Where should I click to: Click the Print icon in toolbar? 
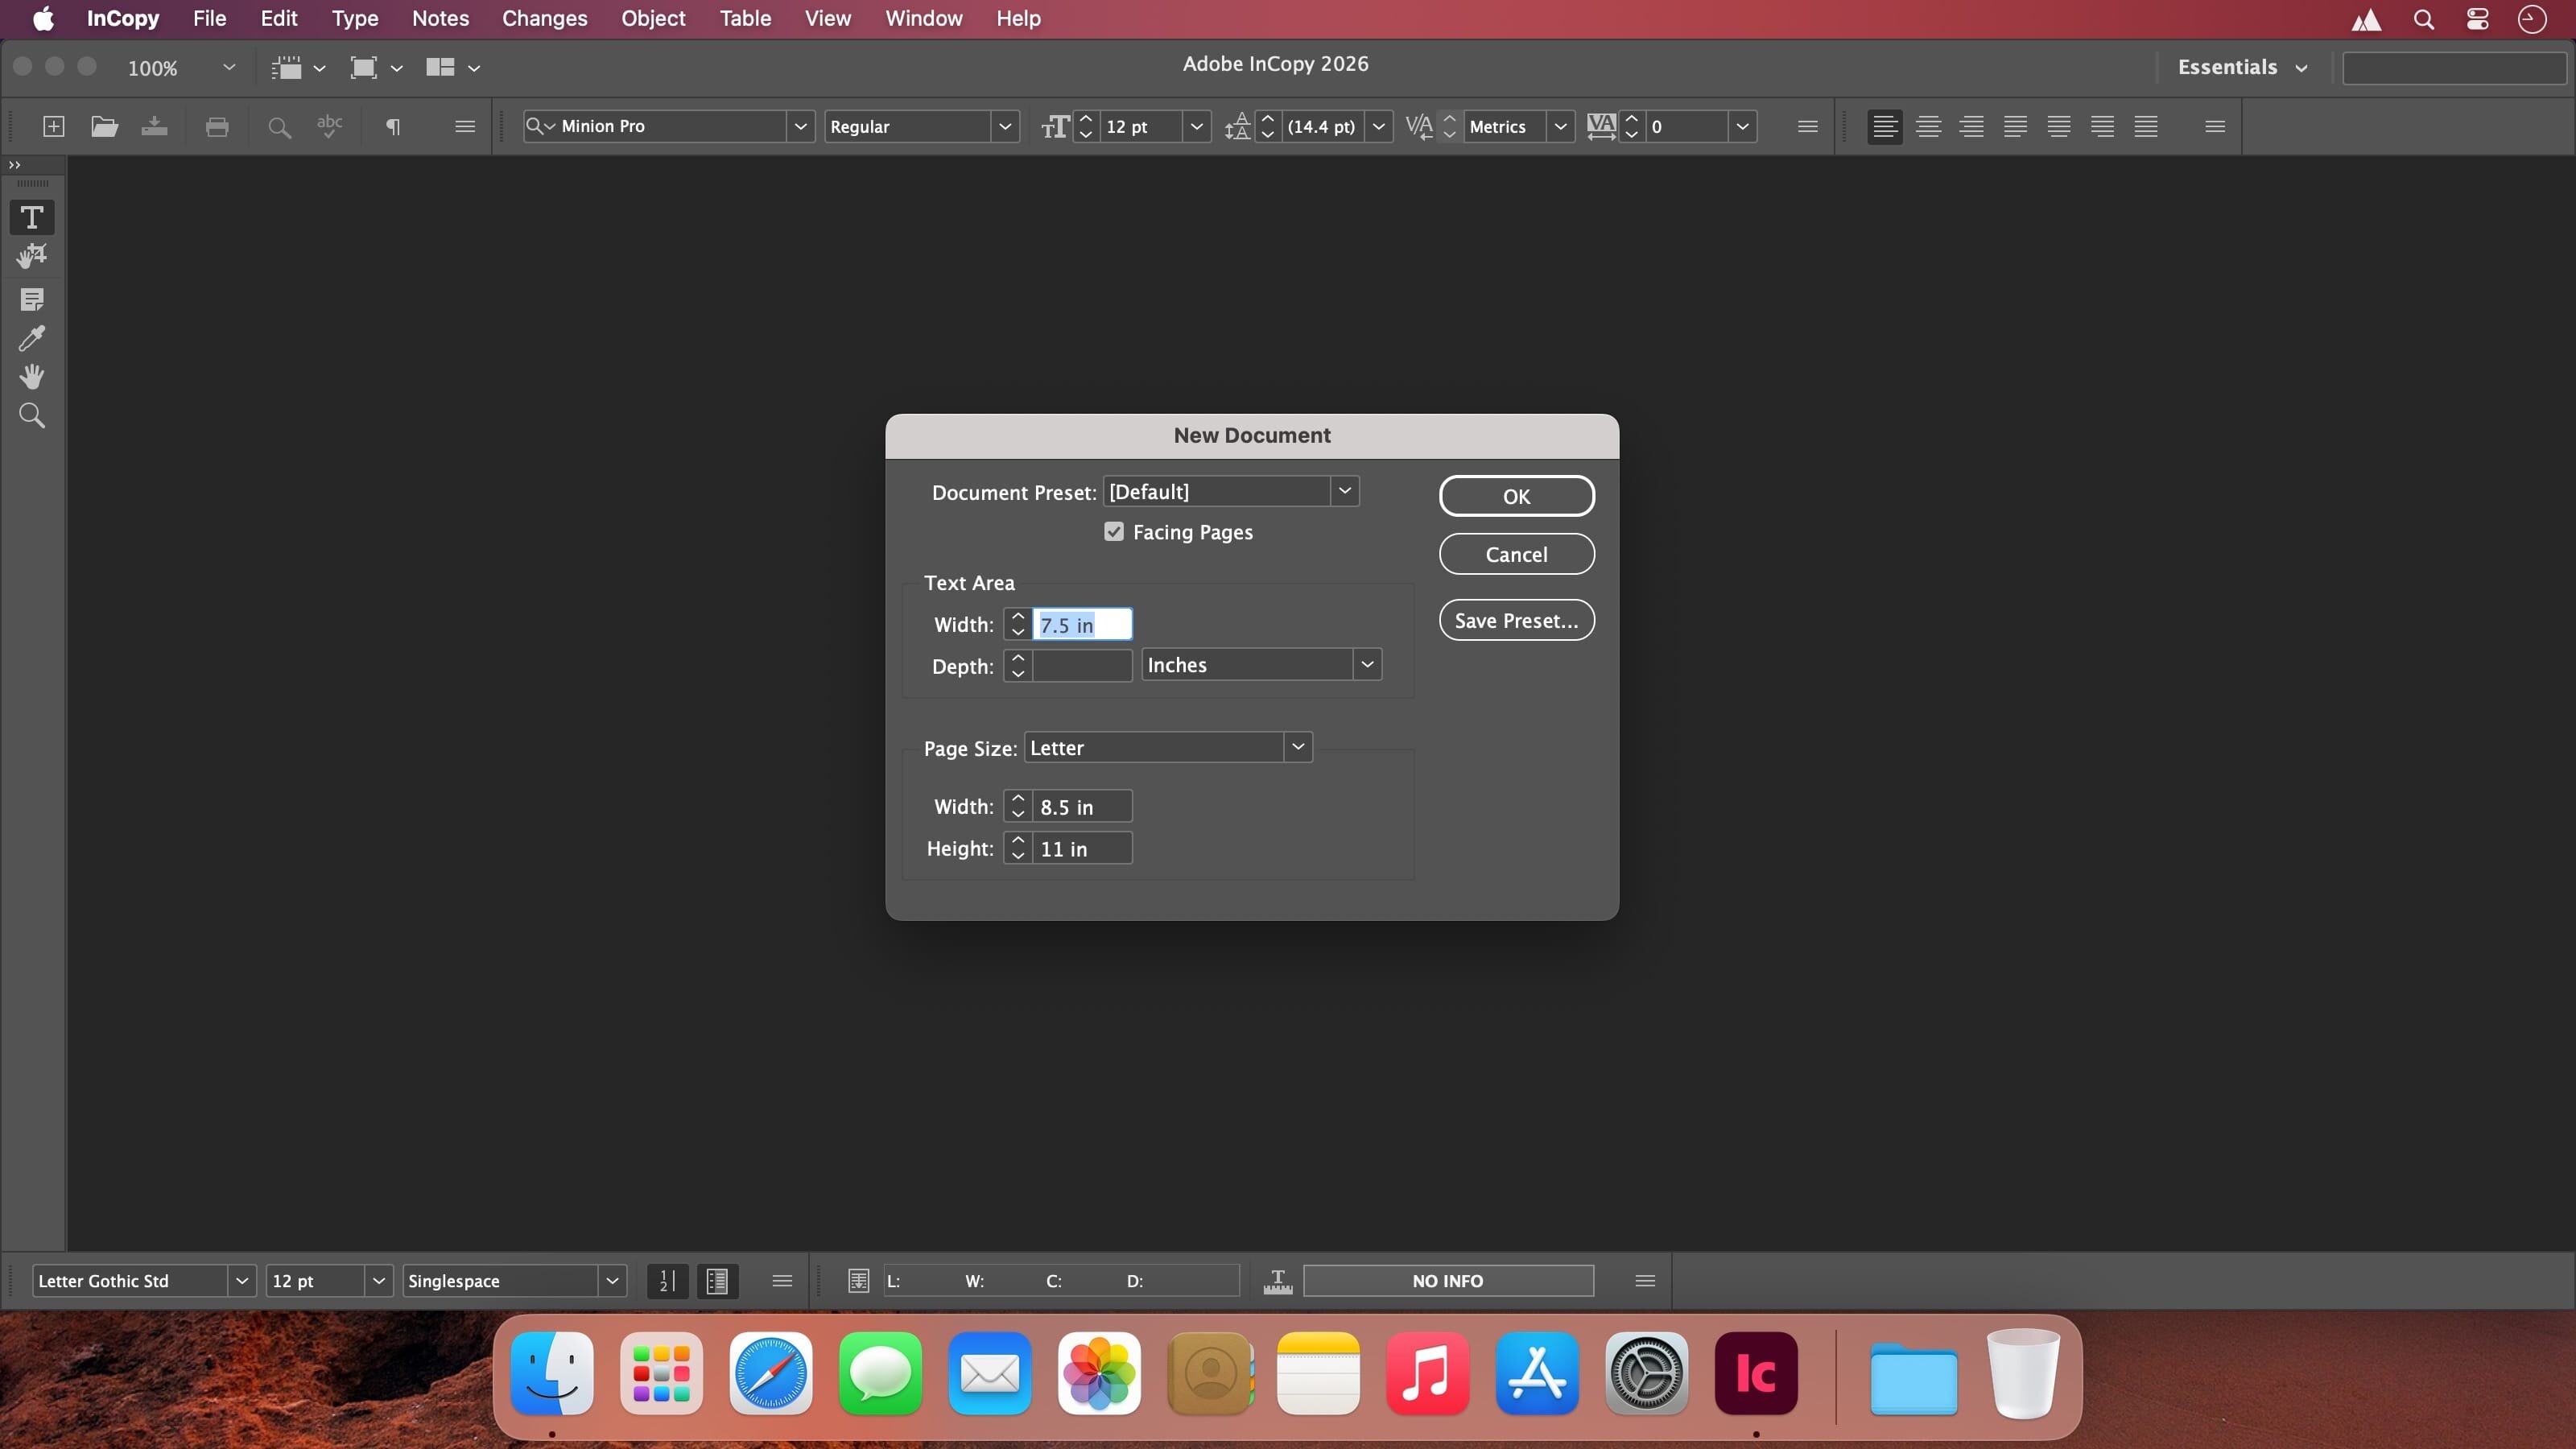pyautogui.click(x=216, y=126)
